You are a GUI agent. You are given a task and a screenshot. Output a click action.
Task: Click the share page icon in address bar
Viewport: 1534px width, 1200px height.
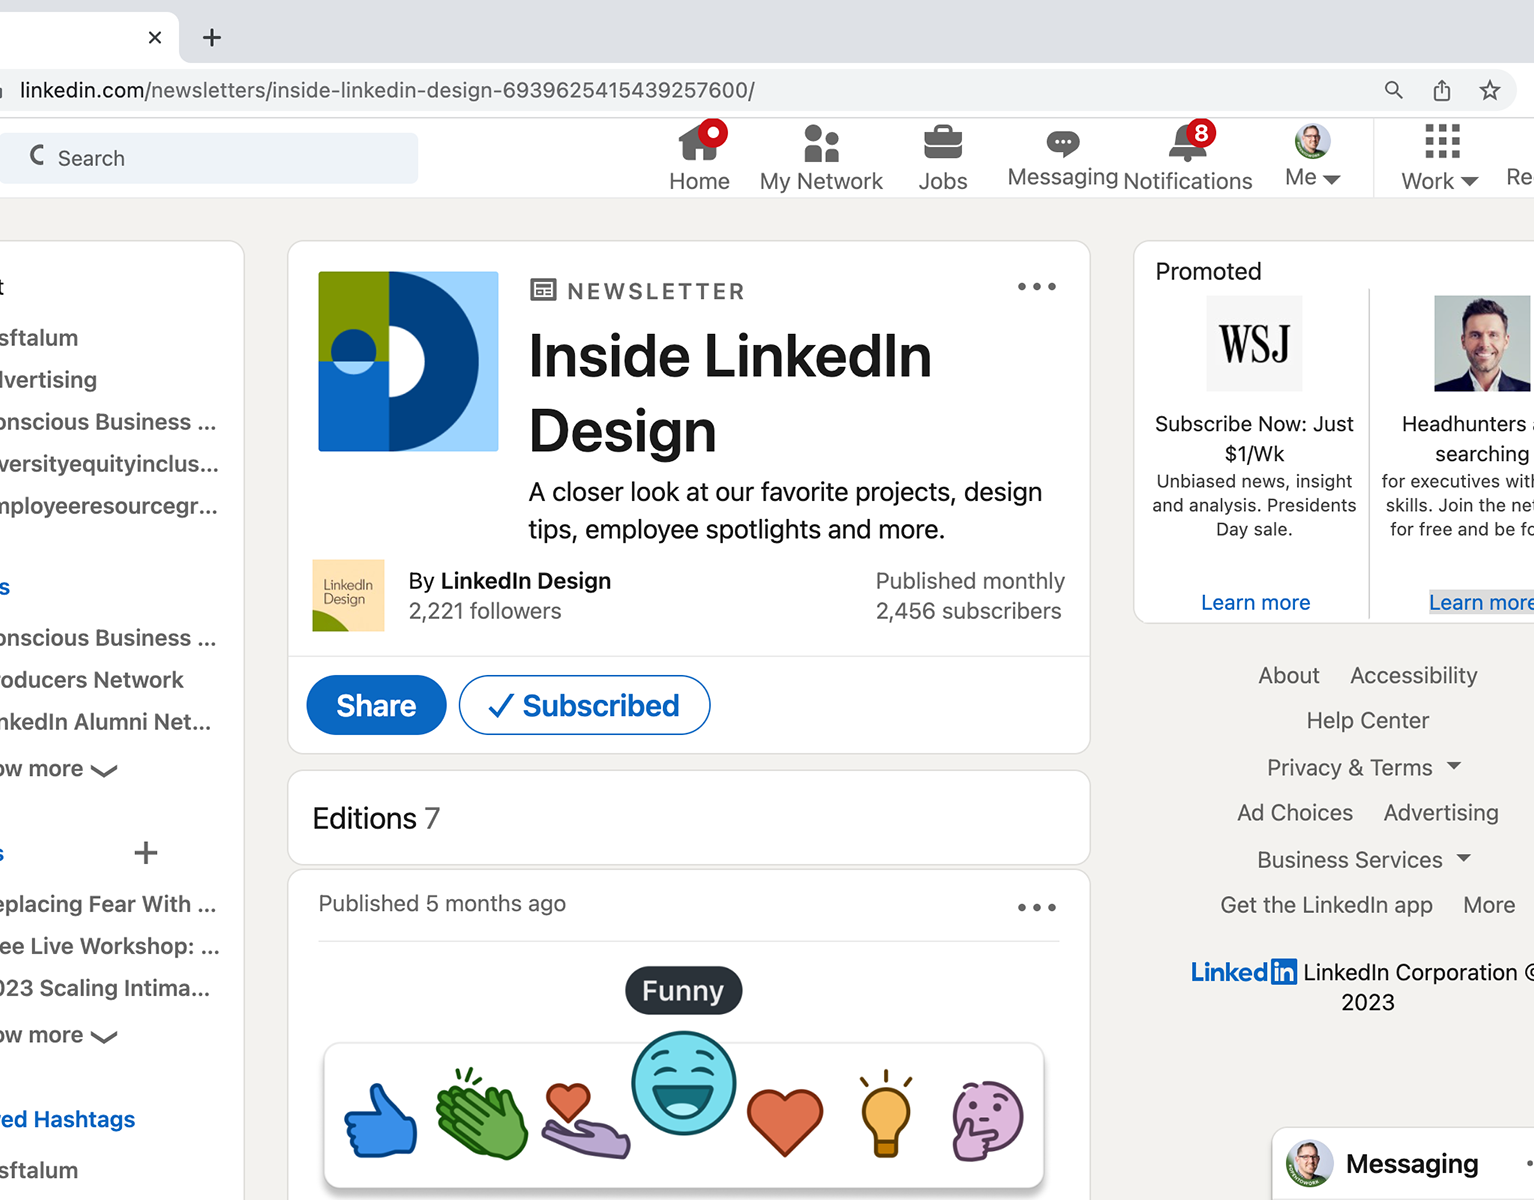coord(1441,90)
